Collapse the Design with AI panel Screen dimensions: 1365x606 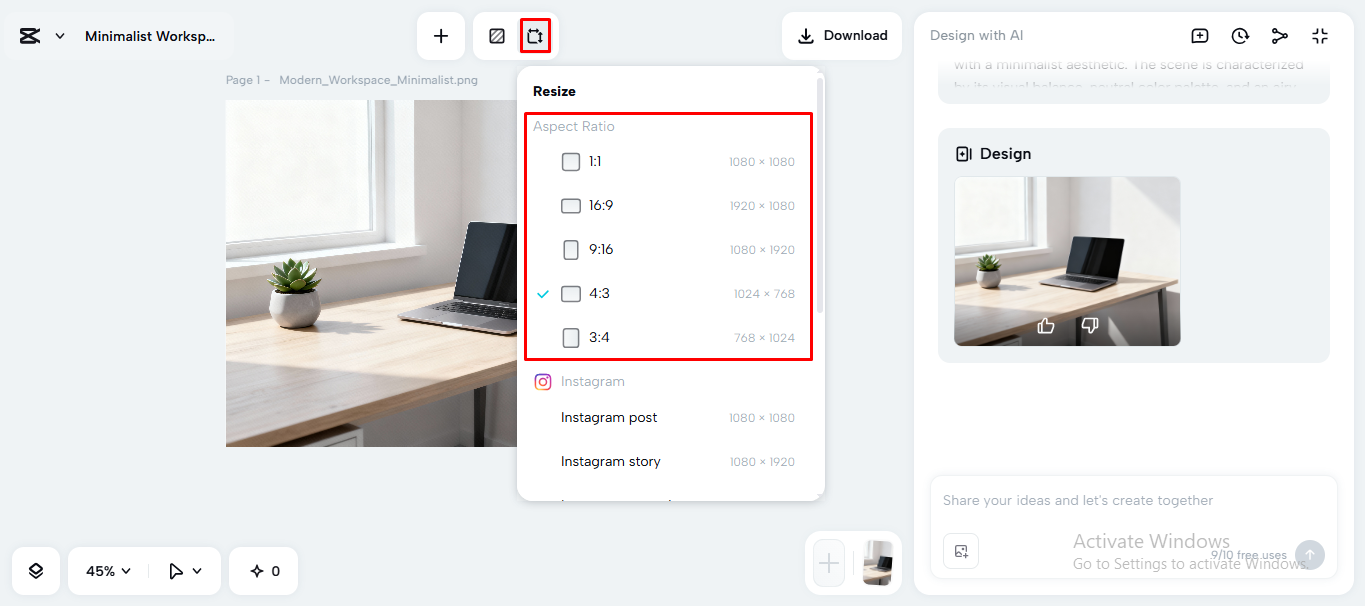point(1320,36)
